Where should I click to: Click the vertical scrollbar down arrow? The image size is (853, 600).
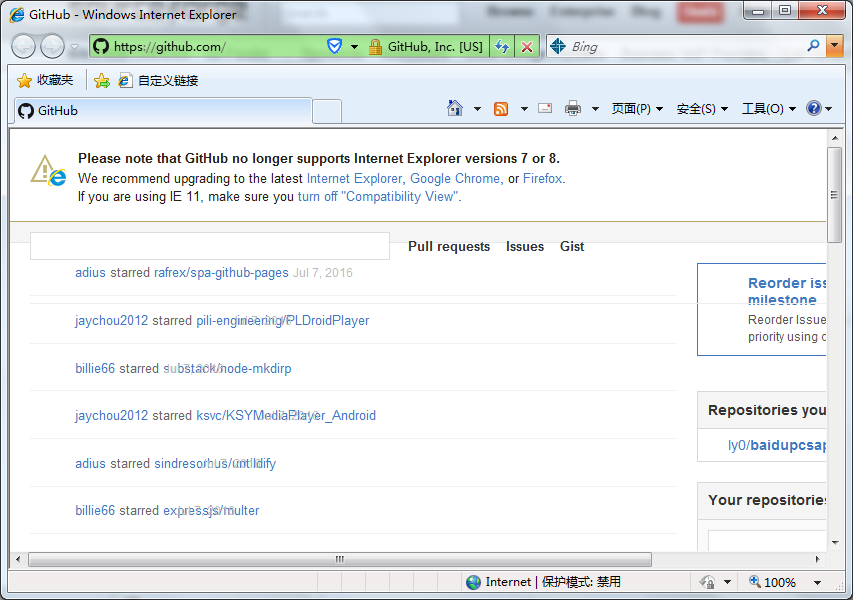coord(835,542)
